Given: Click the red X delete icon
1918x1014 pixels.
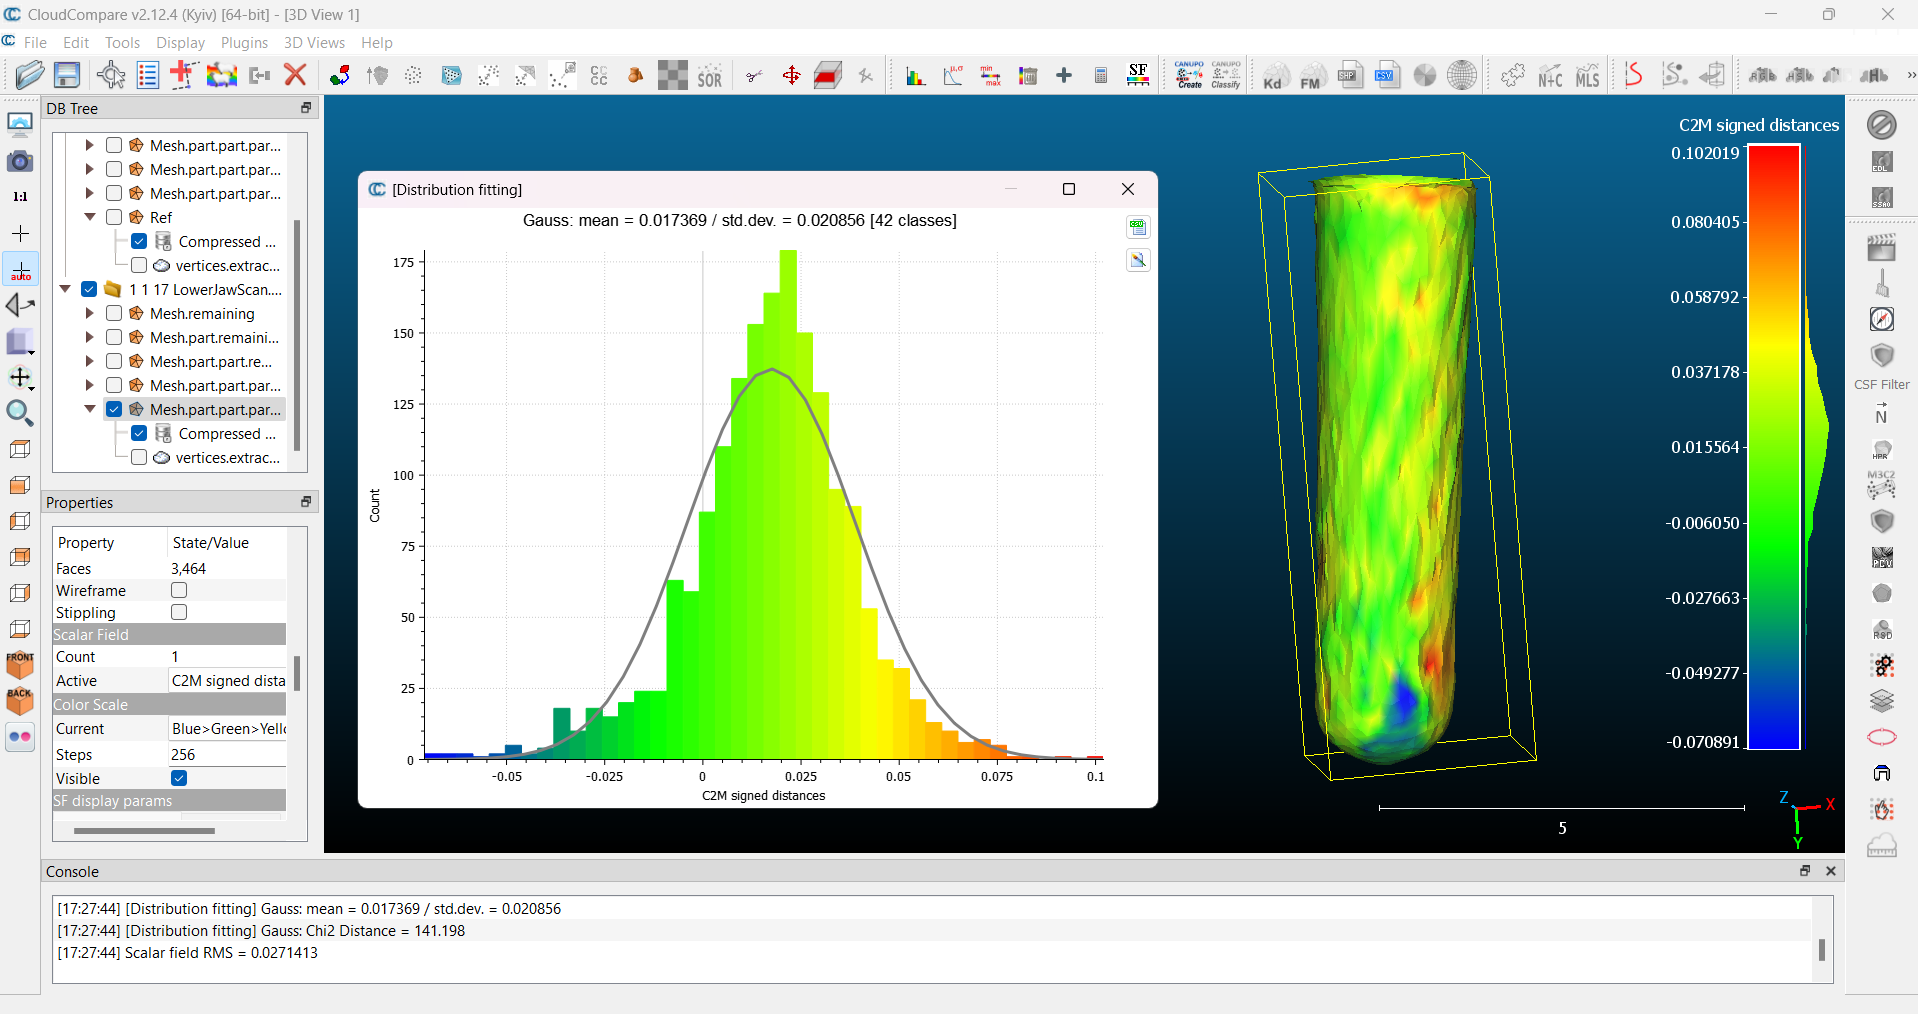Looking at the screenshot, I should pos(294,75).
